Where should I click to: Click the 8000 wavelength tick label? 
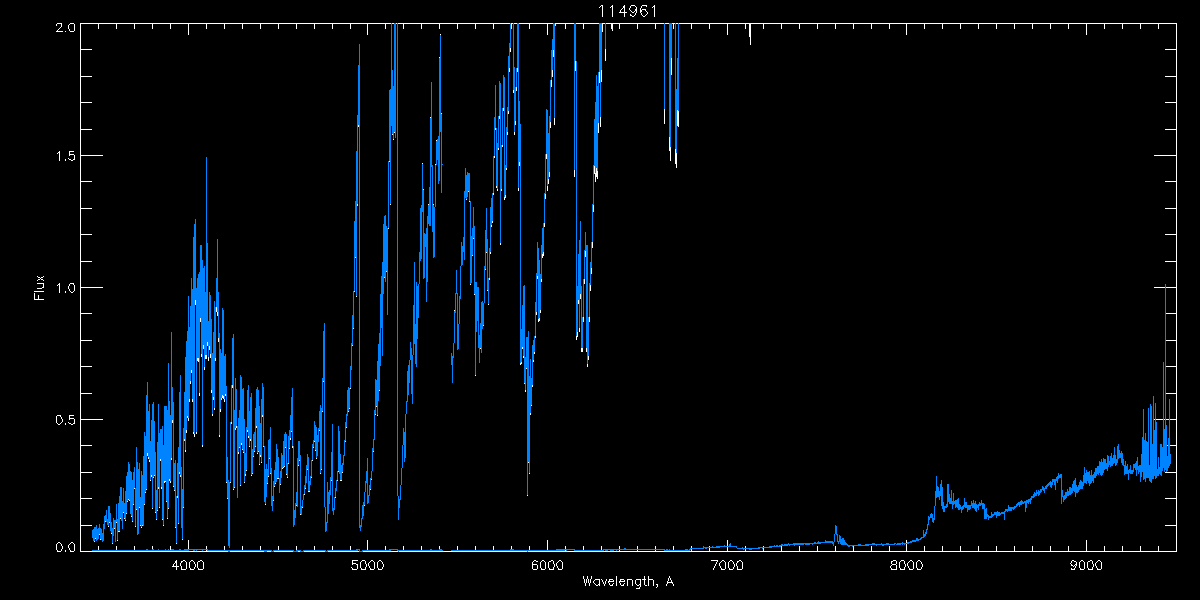[907, 566]
